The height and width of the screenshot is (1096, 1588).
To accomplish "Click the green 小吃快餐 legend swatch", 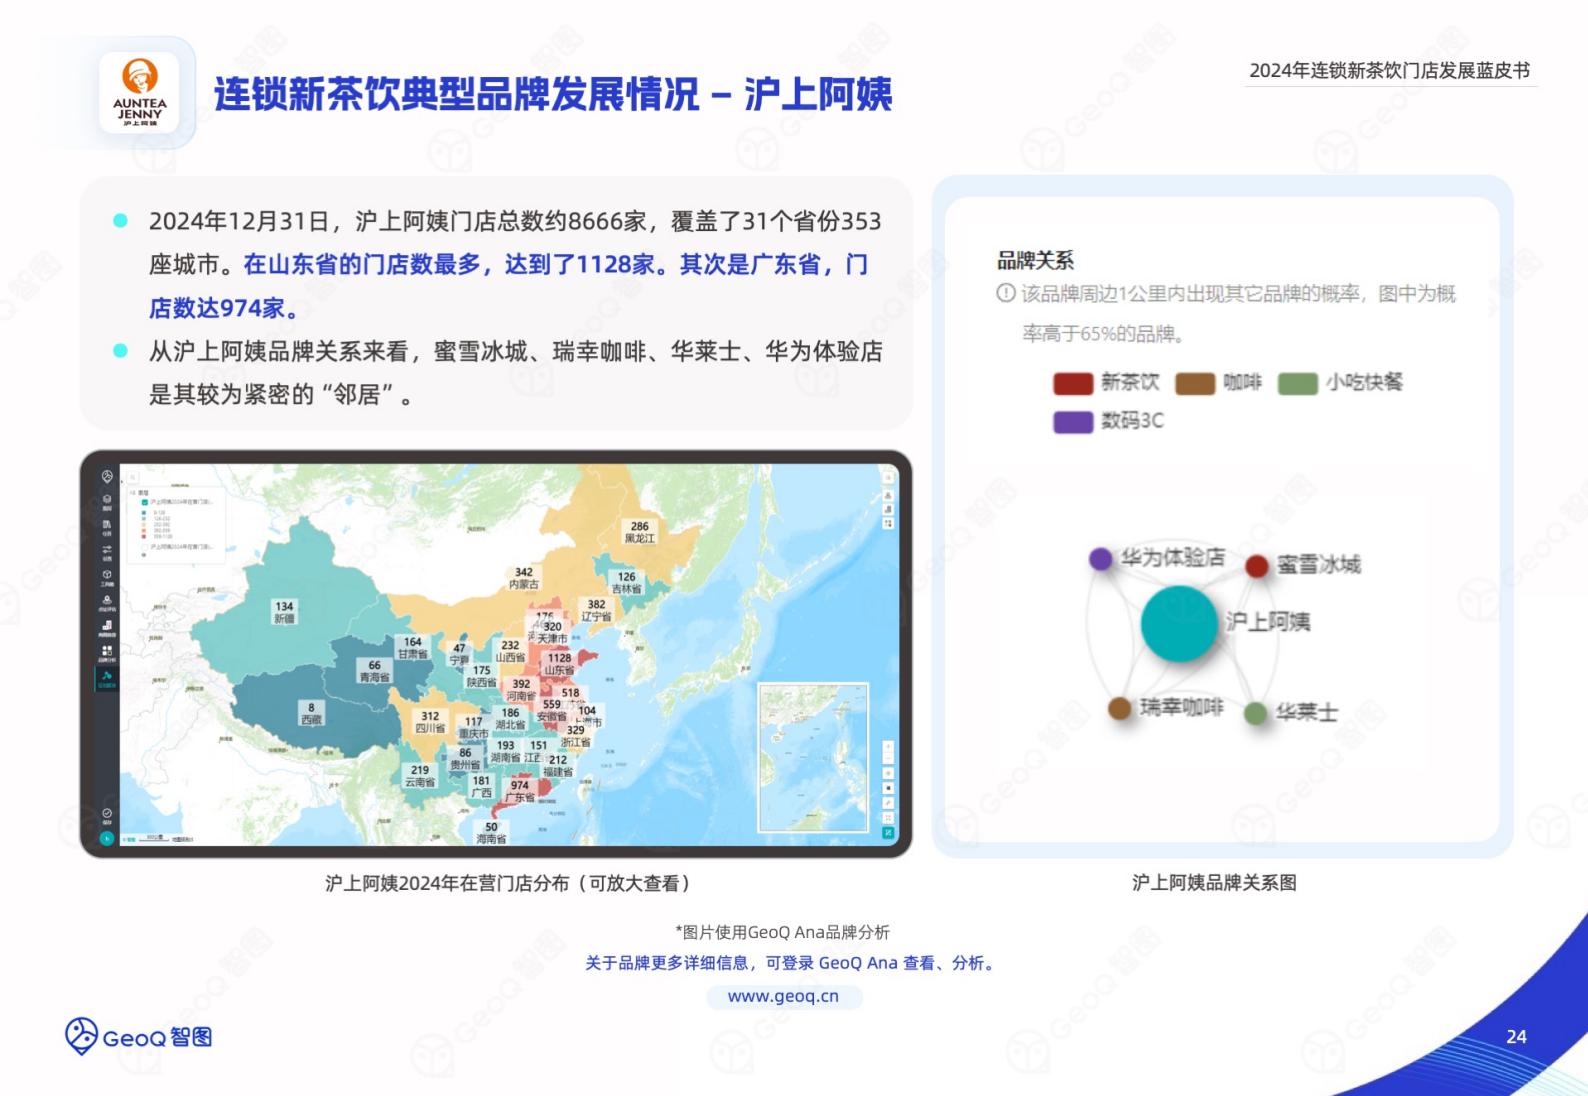I will pos(1298,383).
